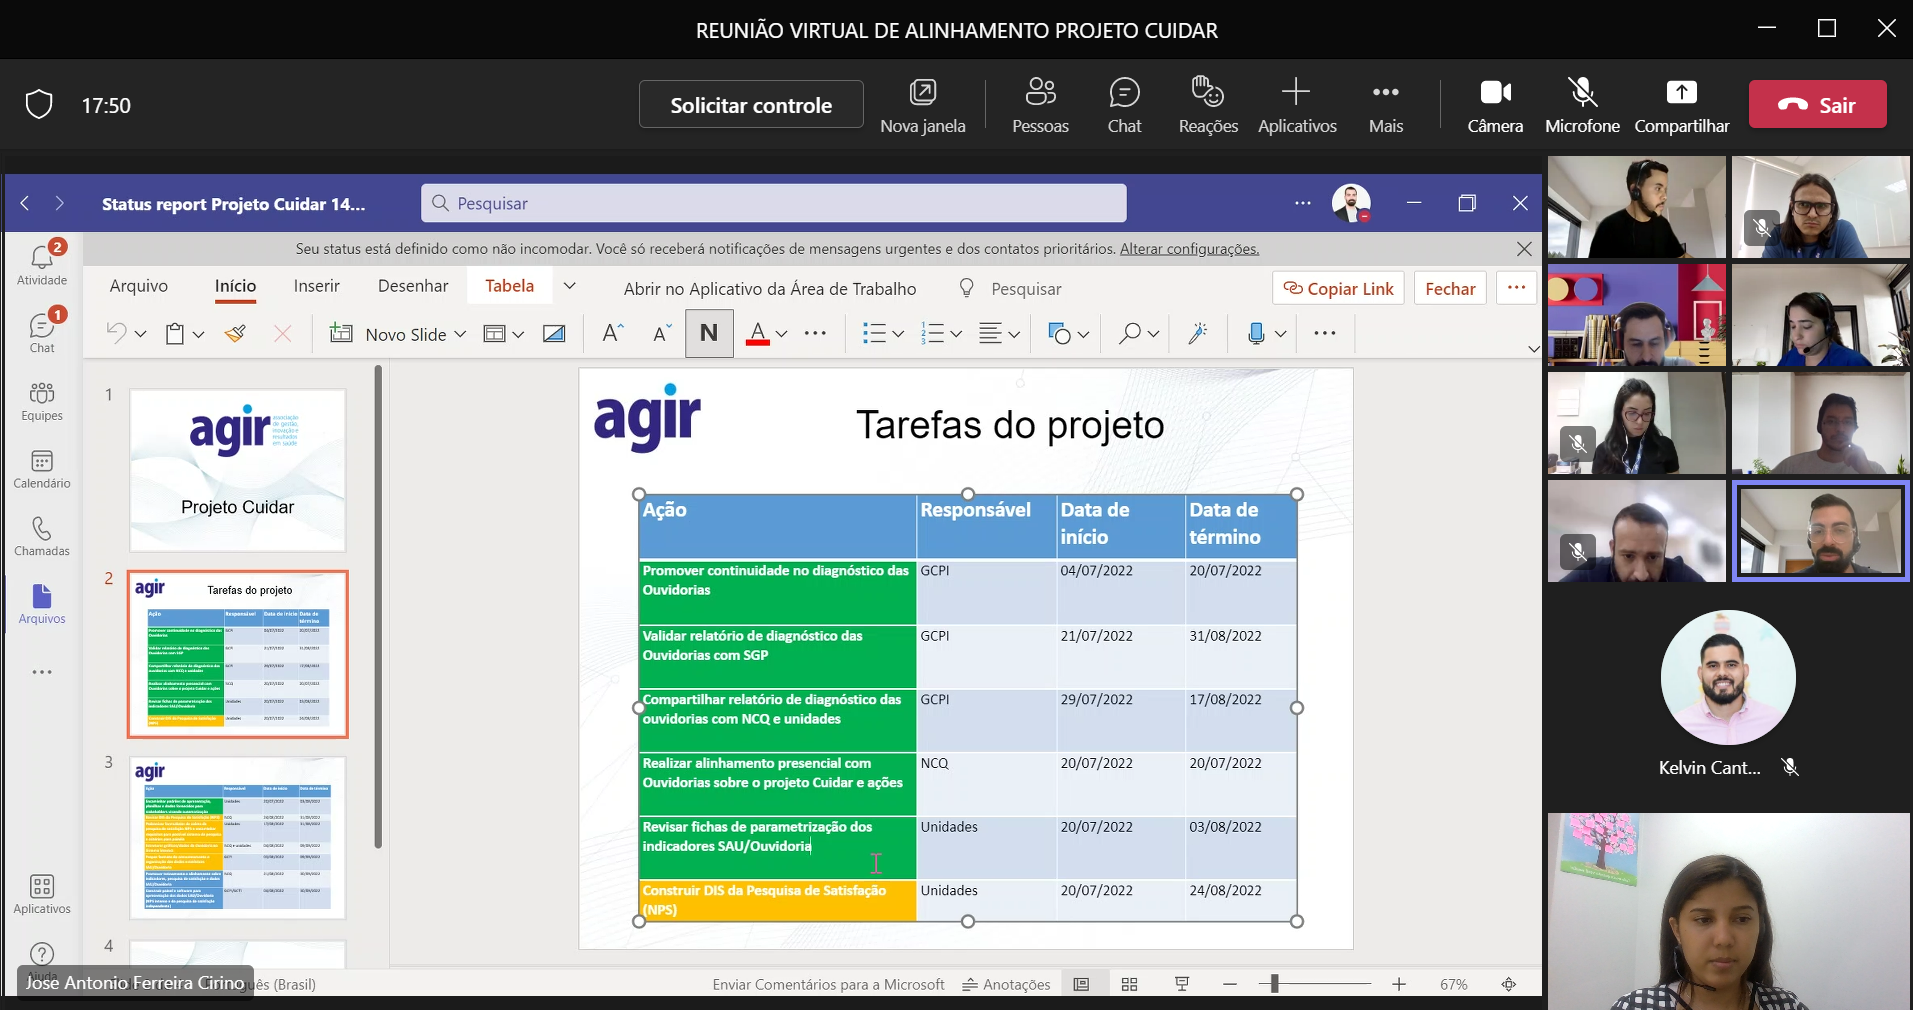Switch to the Inserir tab
The width and height of the screenshot is (1913, 1010).
tap(317, 286)
